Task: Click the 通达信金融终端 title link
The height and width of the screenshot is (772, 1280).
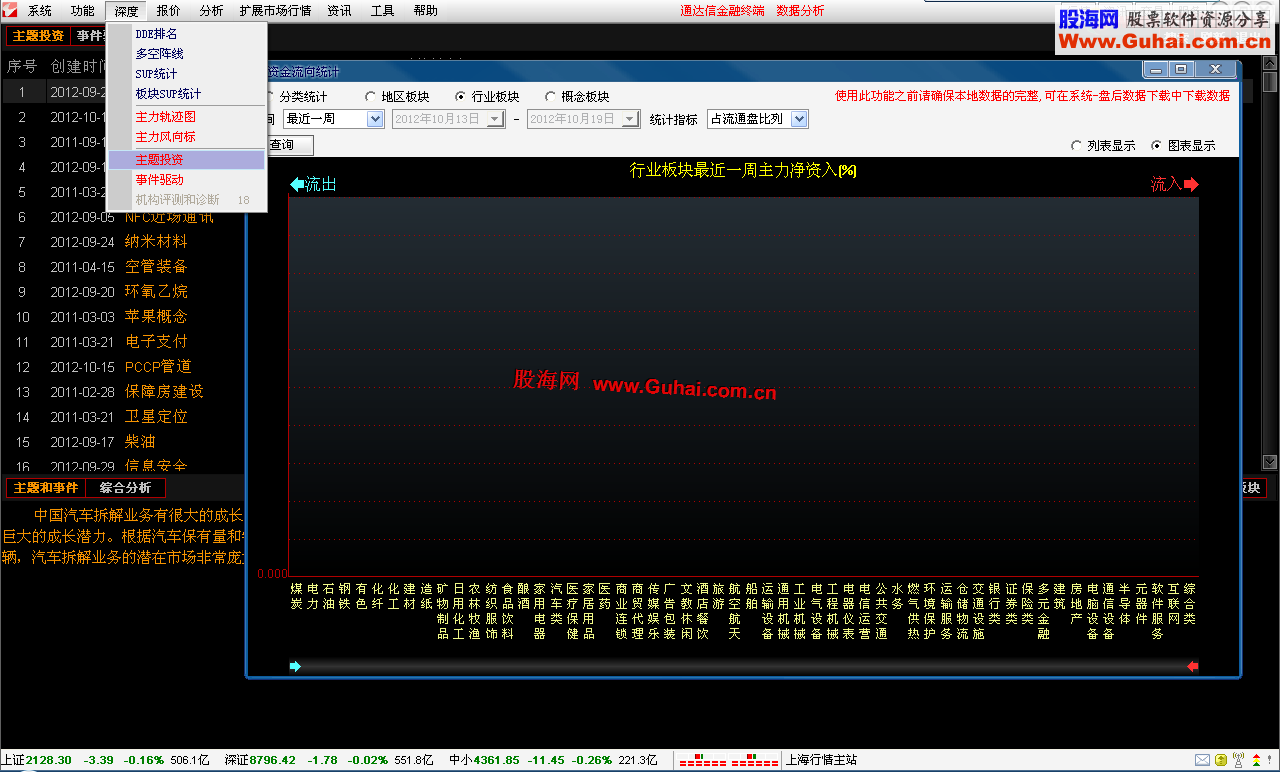Action: (722, 11)
